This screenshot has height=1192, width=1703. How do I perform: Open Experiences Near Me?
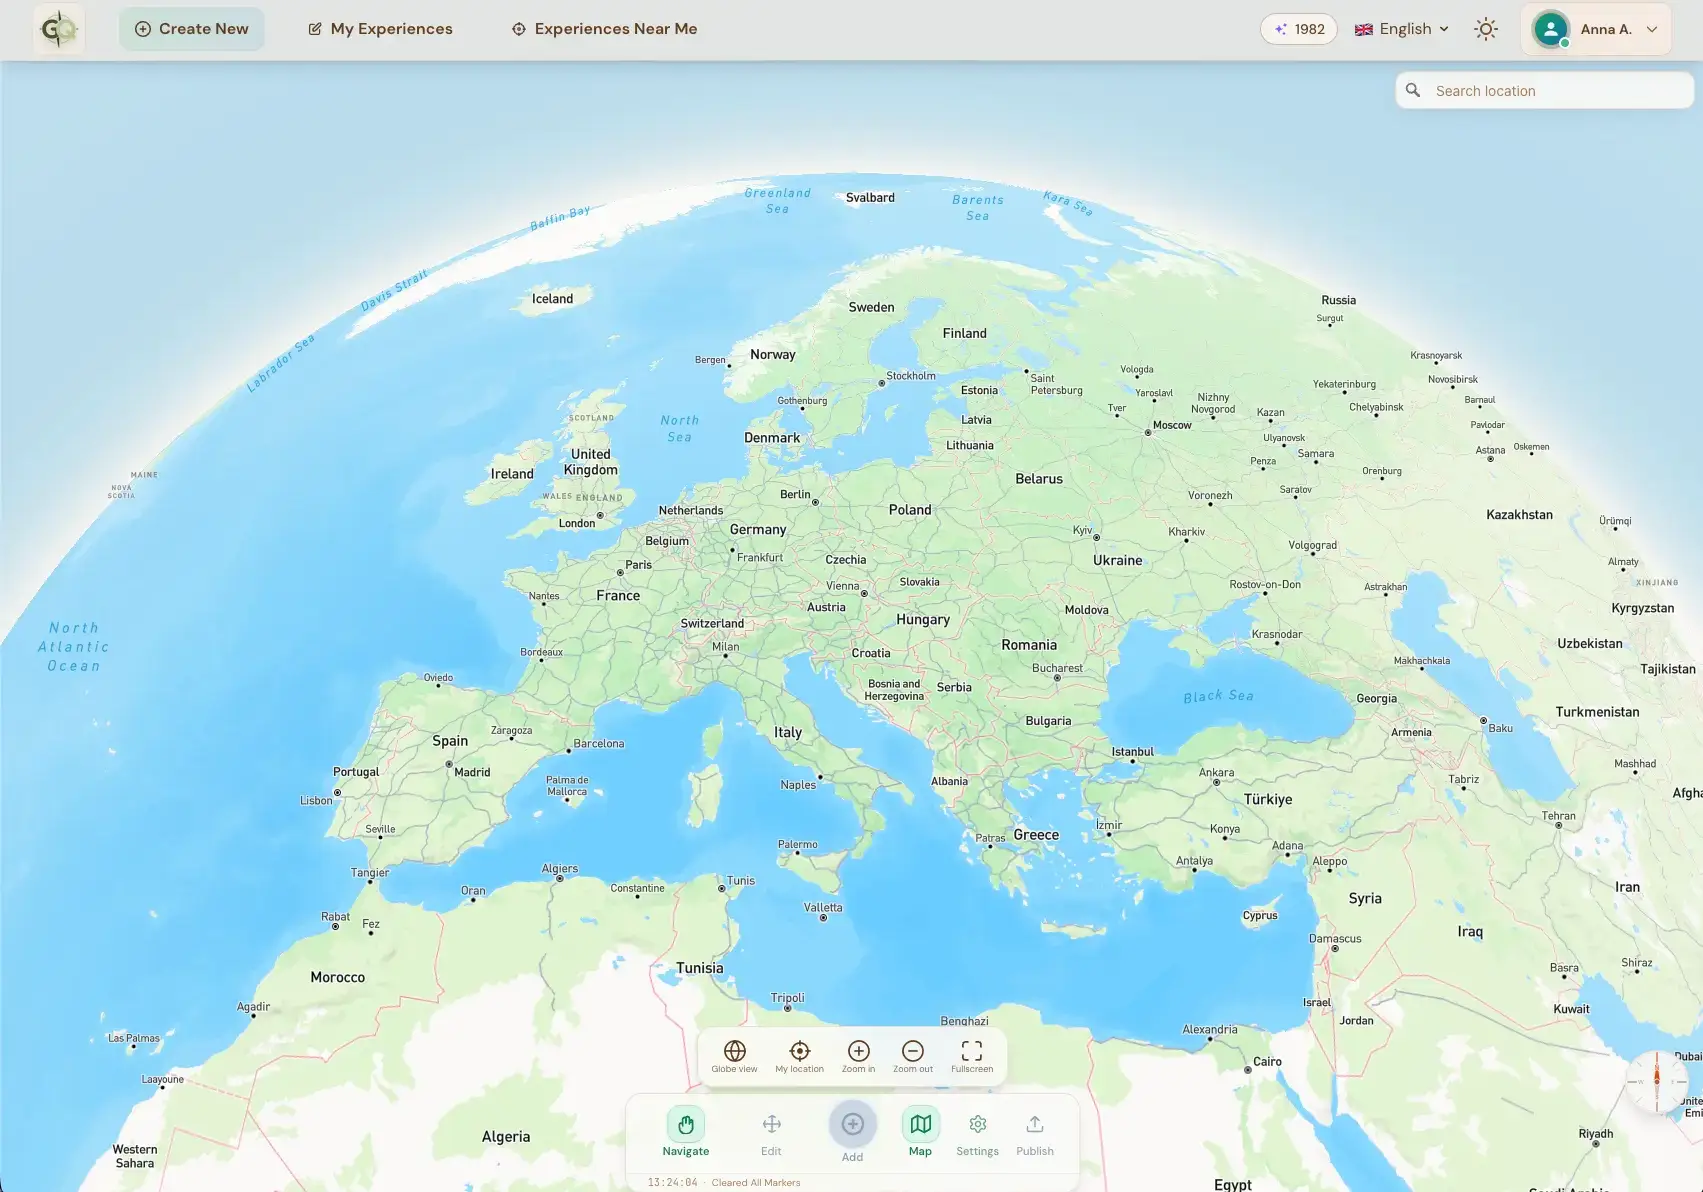(x=604, y=29)
